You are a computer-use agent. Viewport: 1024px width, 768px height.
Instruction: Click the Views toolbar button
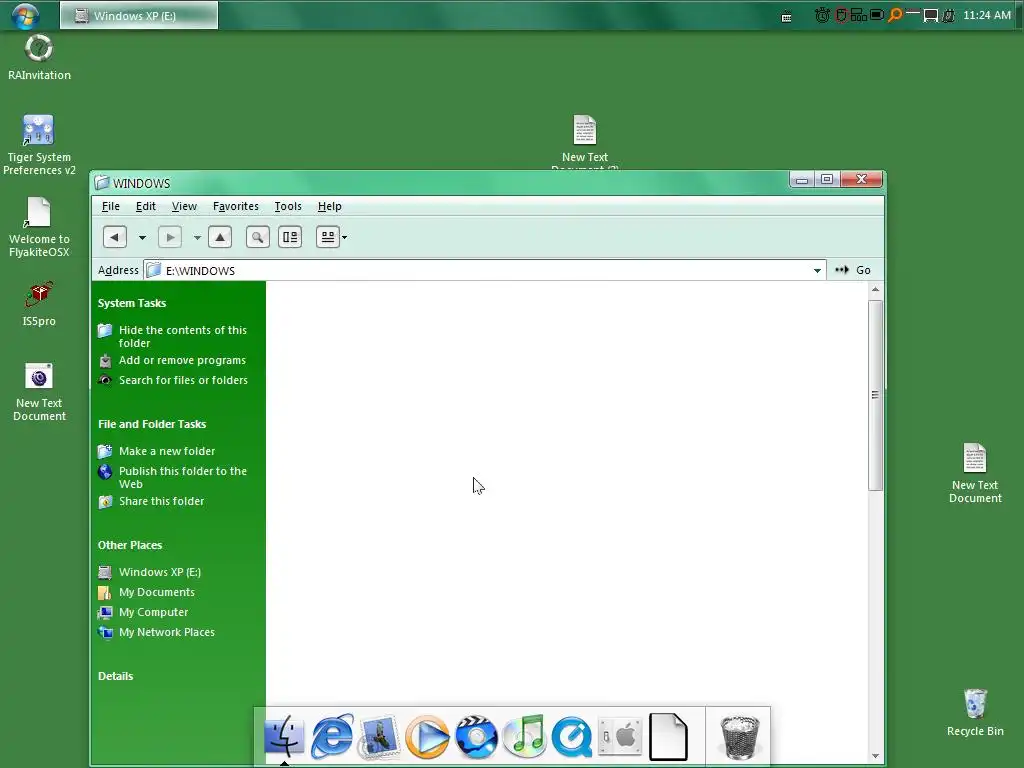pyautogui.click(x=328, y=237)
